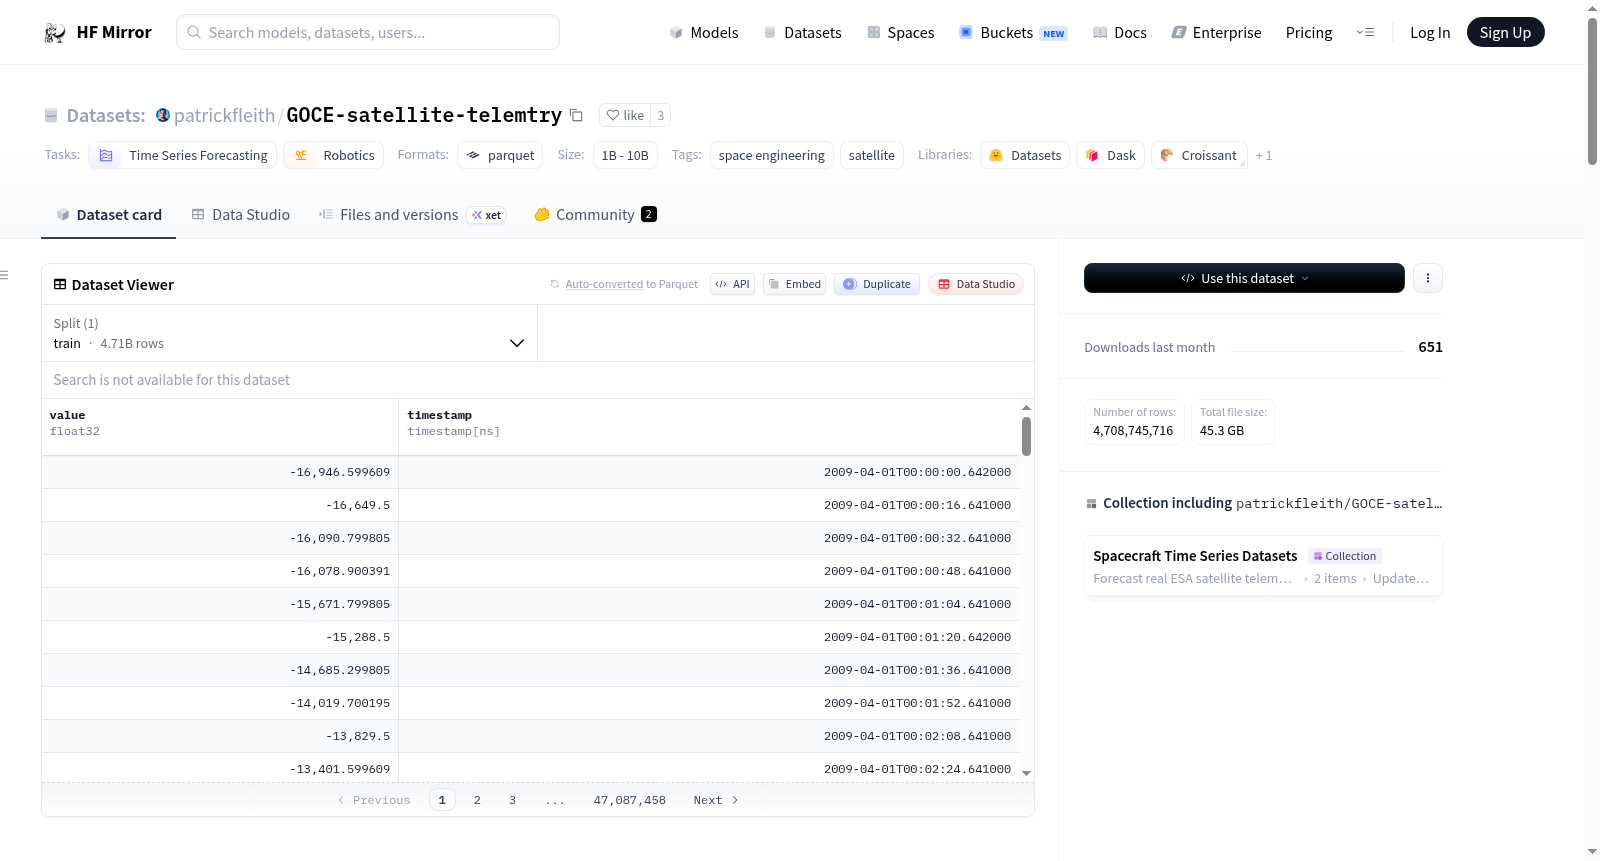Screen dimensions: 1600x861
Task: Click the table scroll-down arrow
Action: click(x=1026, y=773)
